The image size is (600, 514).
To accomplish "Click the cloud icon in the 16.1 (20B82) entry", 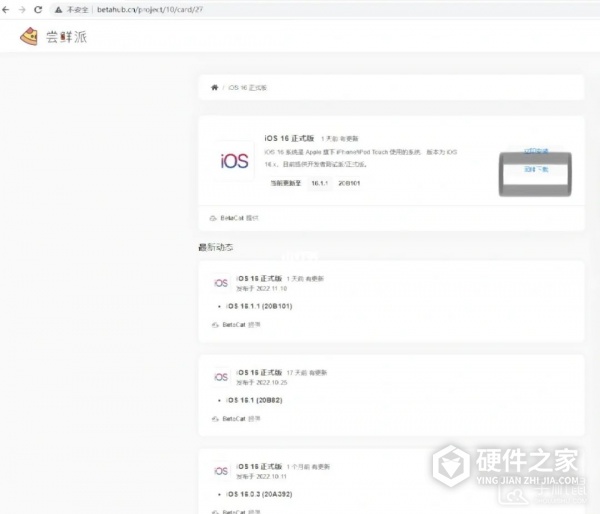I will click(215, 419).
